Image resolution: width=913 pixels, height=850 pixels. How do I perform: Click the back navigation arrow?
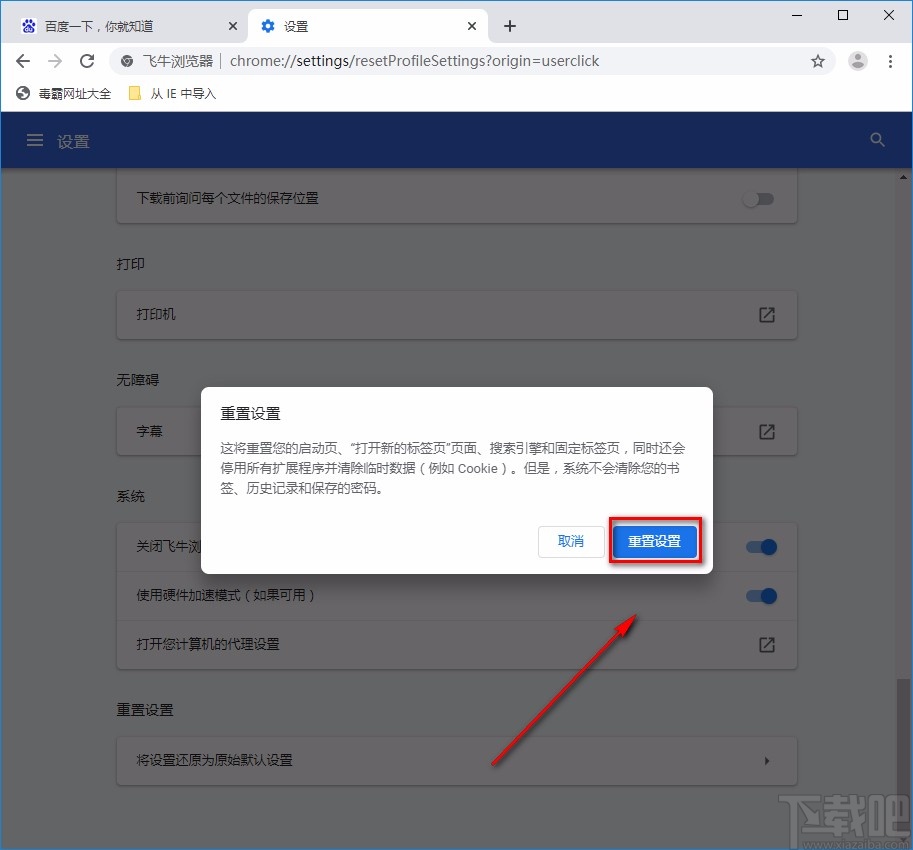click(x=22, y=61)
